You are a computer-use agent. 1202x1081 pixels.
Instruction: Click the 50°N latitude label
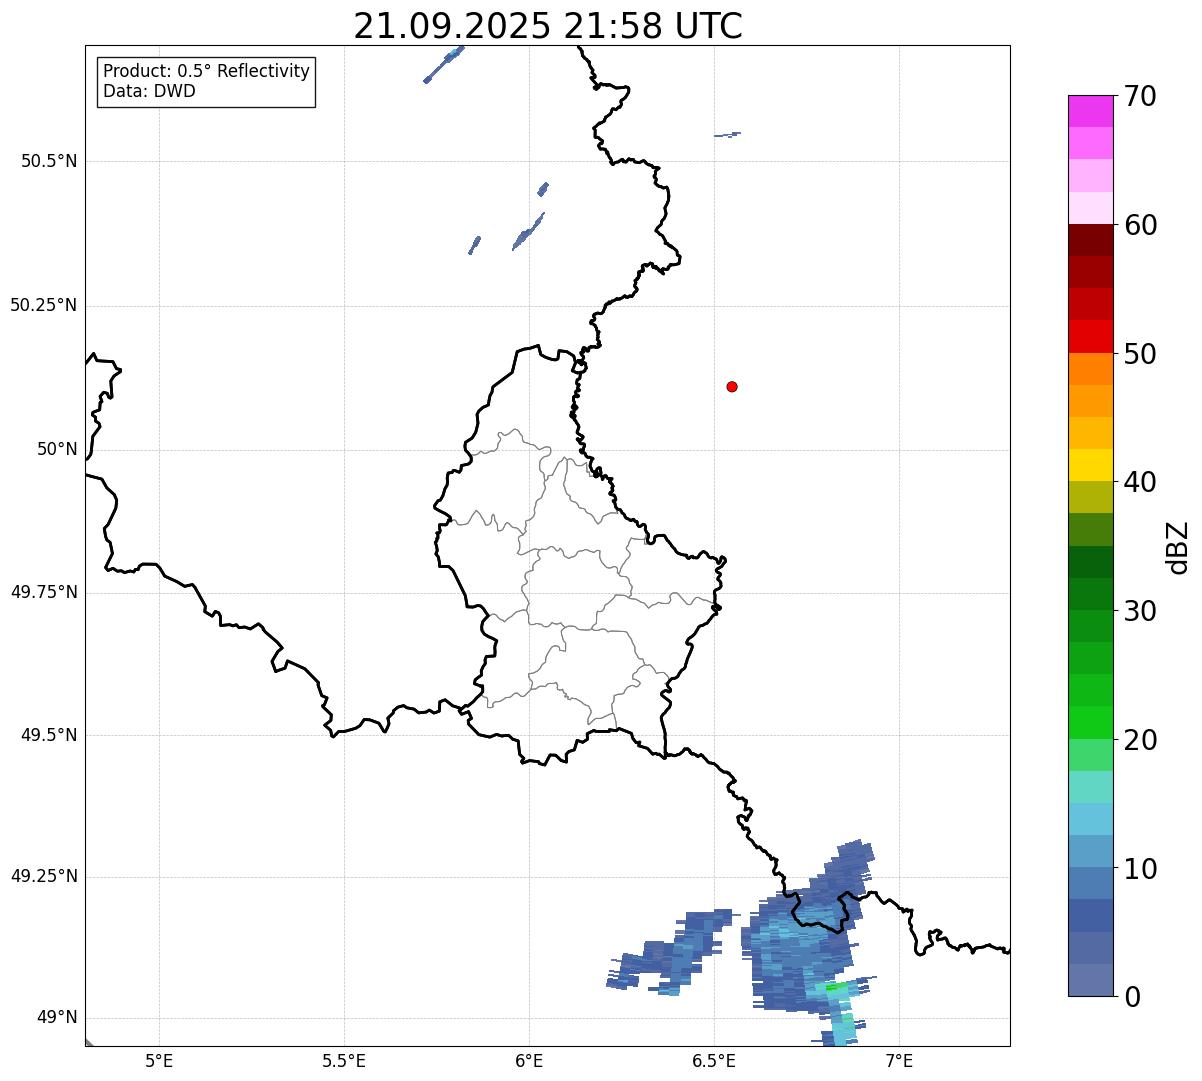point(57,450)
